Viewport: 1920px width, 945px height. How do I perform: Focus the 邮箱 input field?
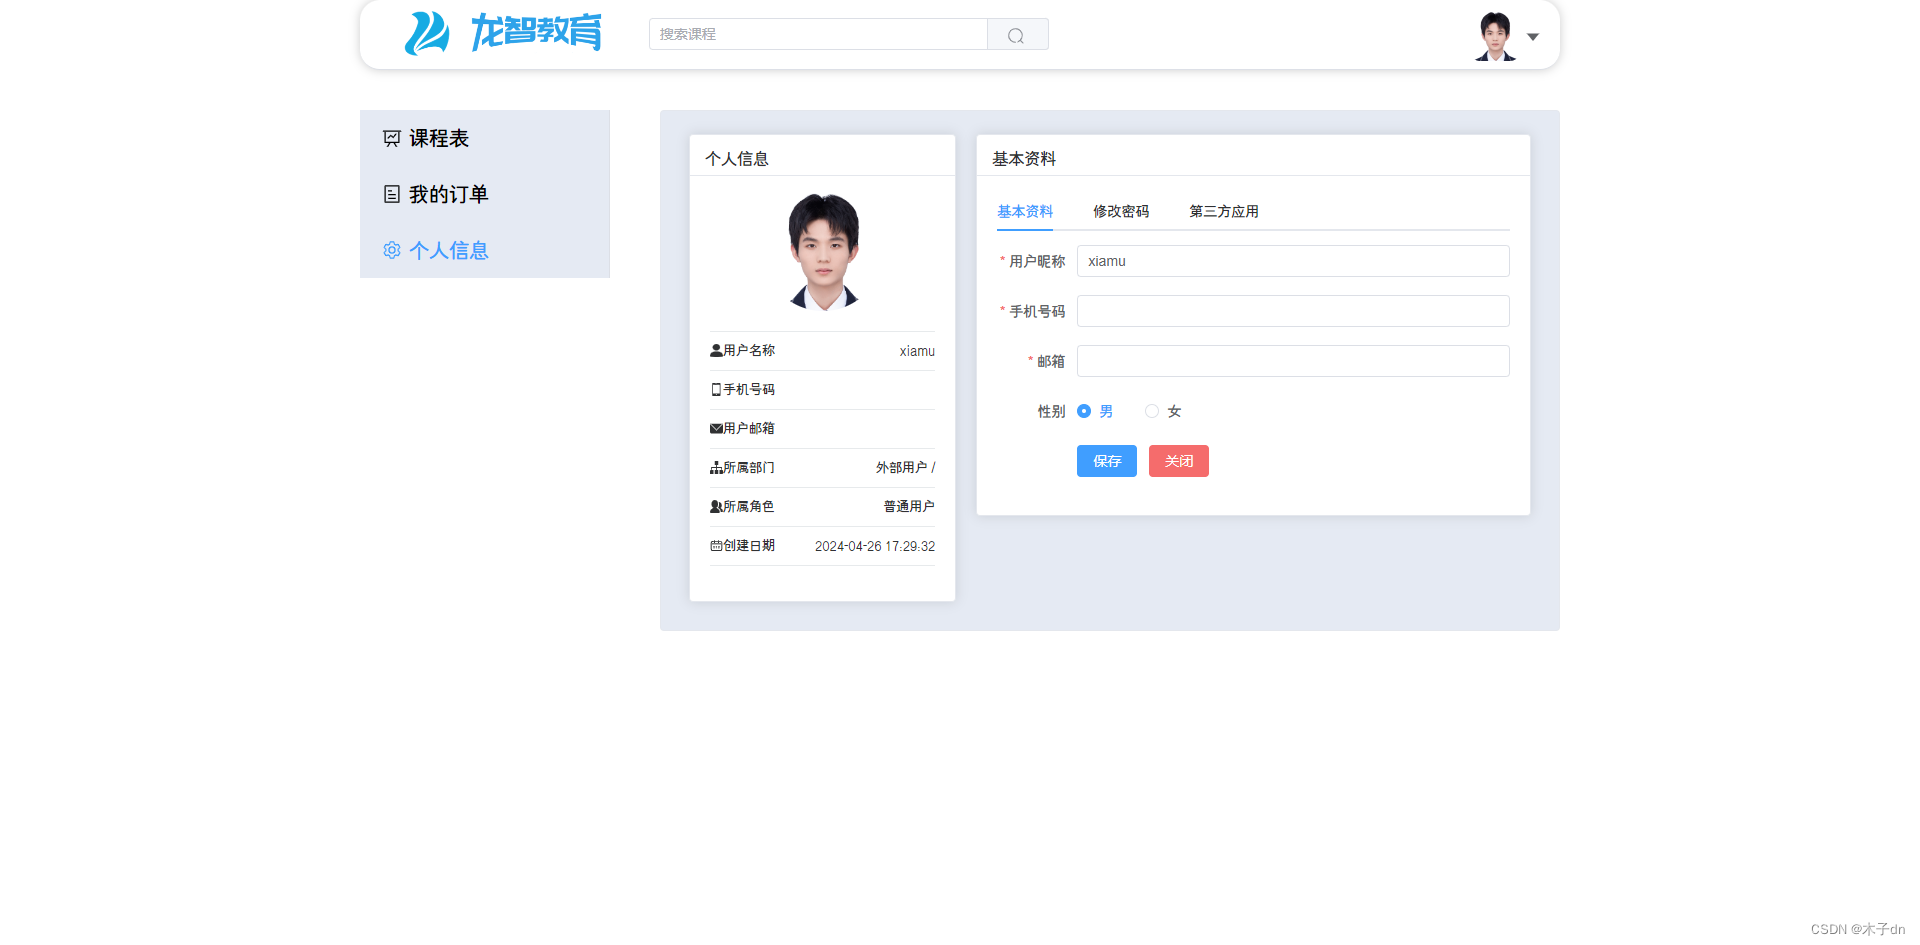[1293, 361]
